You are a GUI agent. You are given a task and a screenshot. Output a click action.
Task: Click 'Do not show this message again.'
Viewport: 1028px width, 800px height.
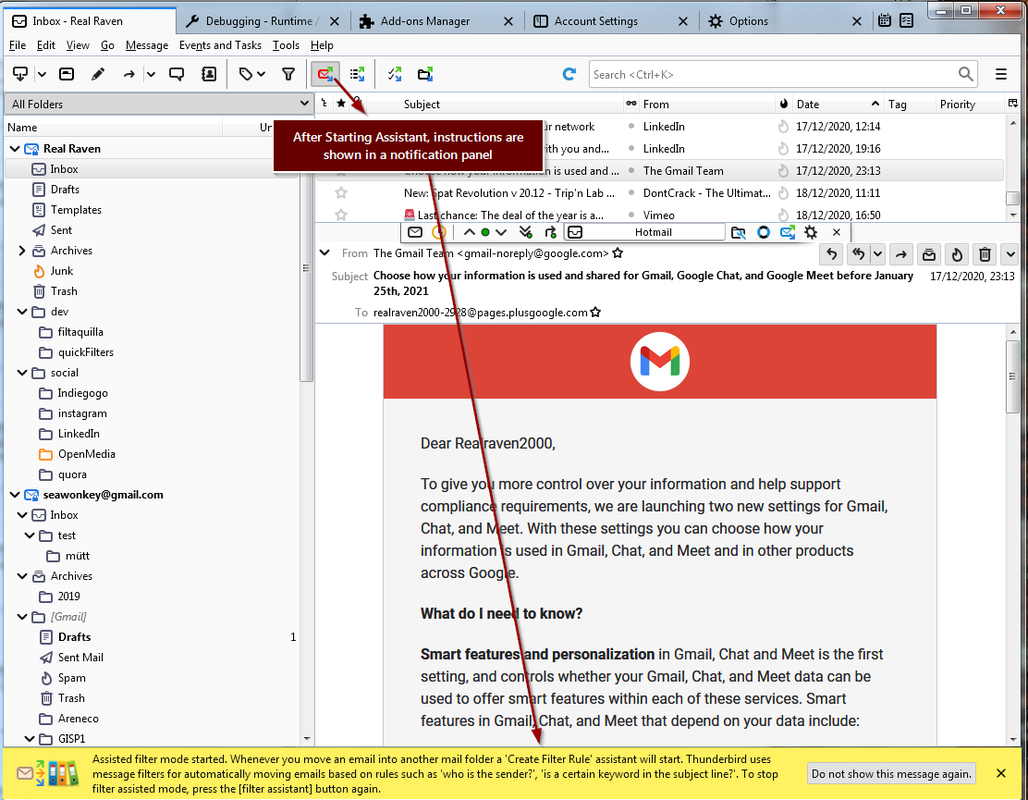[x=892, y=774]
